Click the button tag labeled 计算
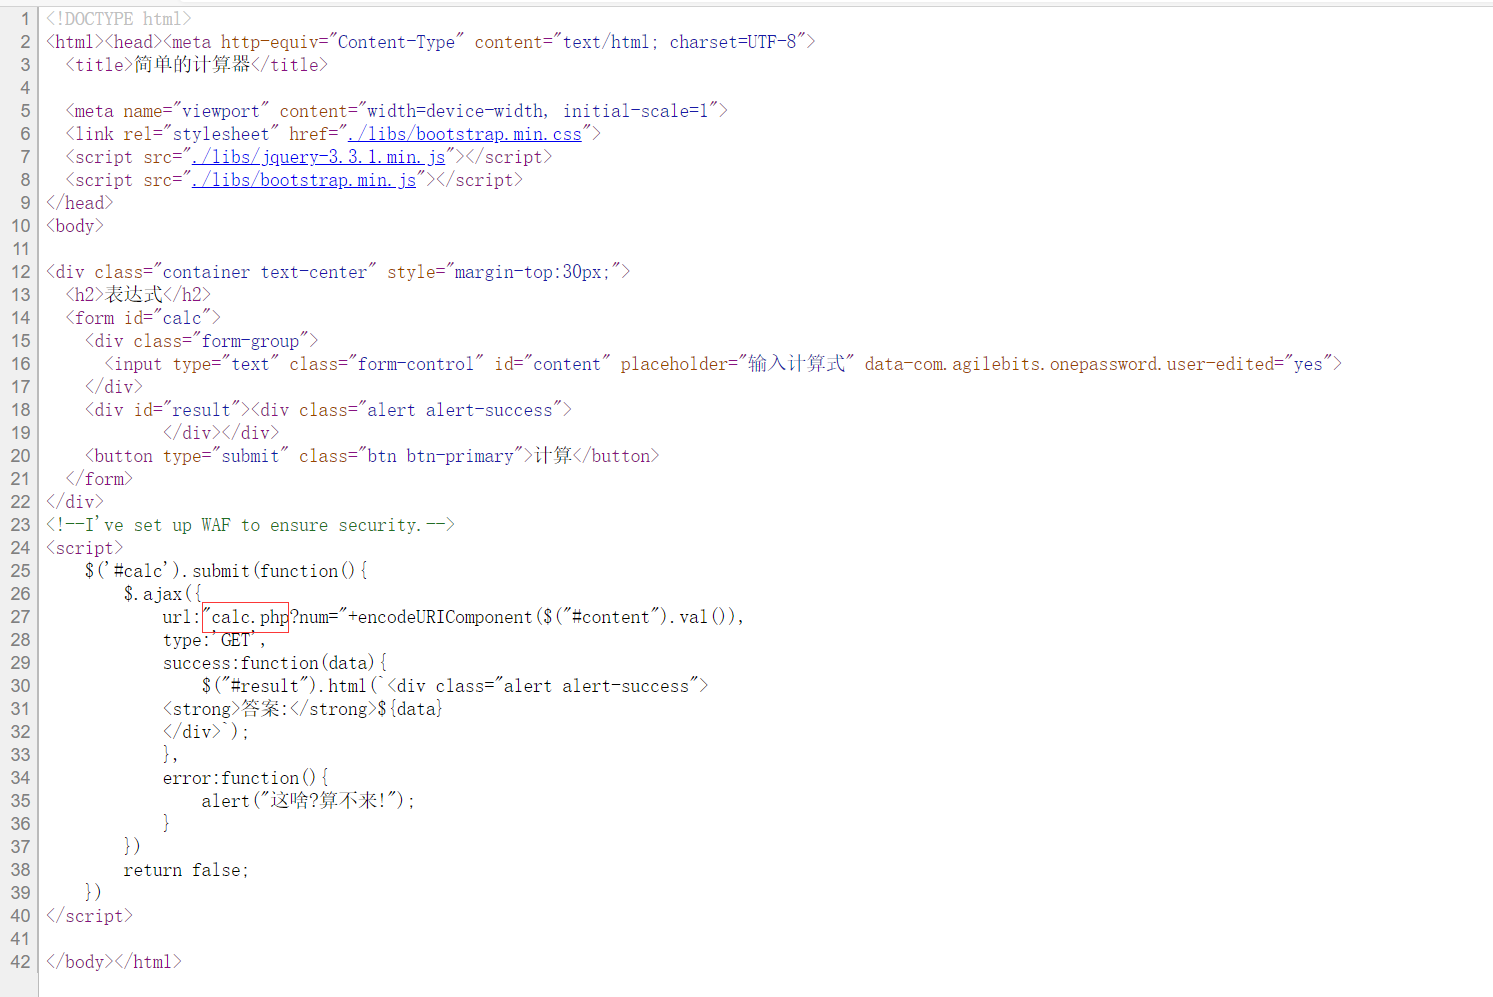1493x997 pixels. [372, 456]
